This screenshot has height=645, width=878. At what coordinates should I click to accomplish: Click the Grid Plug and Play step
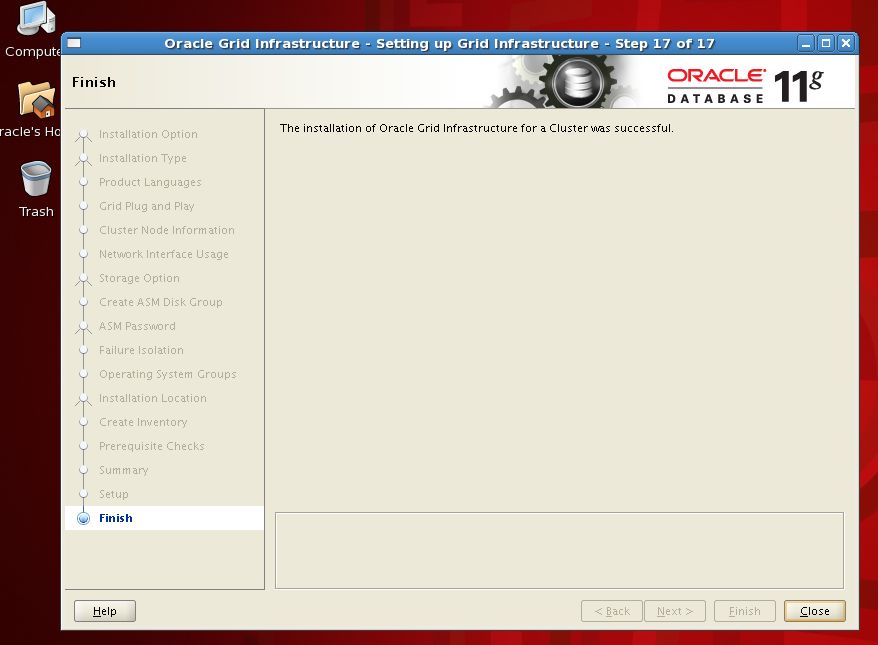tap(146, 206)
